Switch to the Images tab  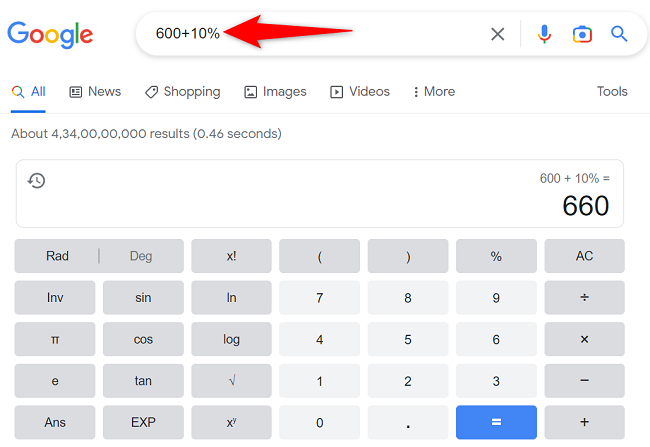click(x=275, y=92)
